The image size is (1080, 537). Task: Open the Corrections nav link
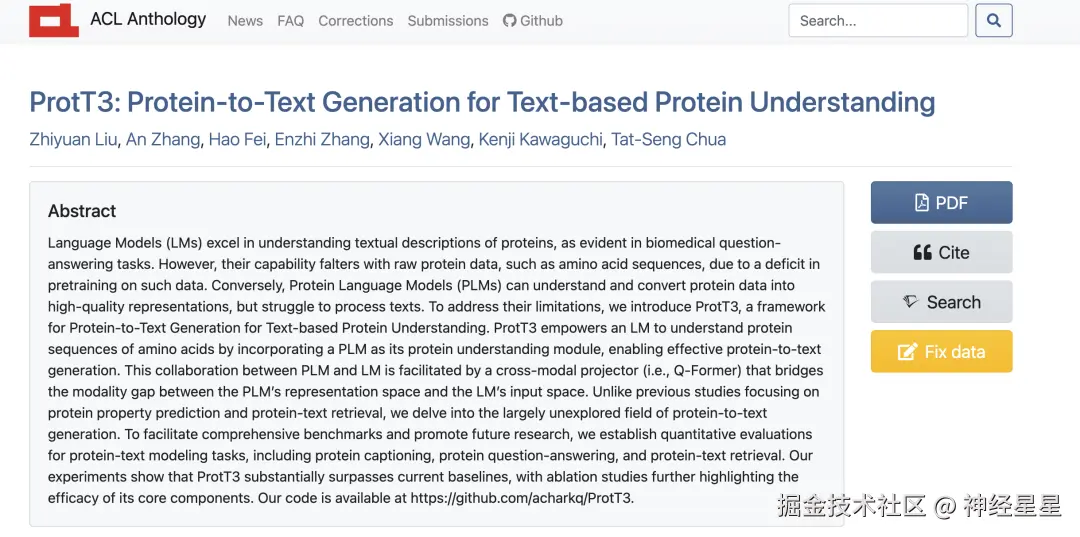(356, 20)
